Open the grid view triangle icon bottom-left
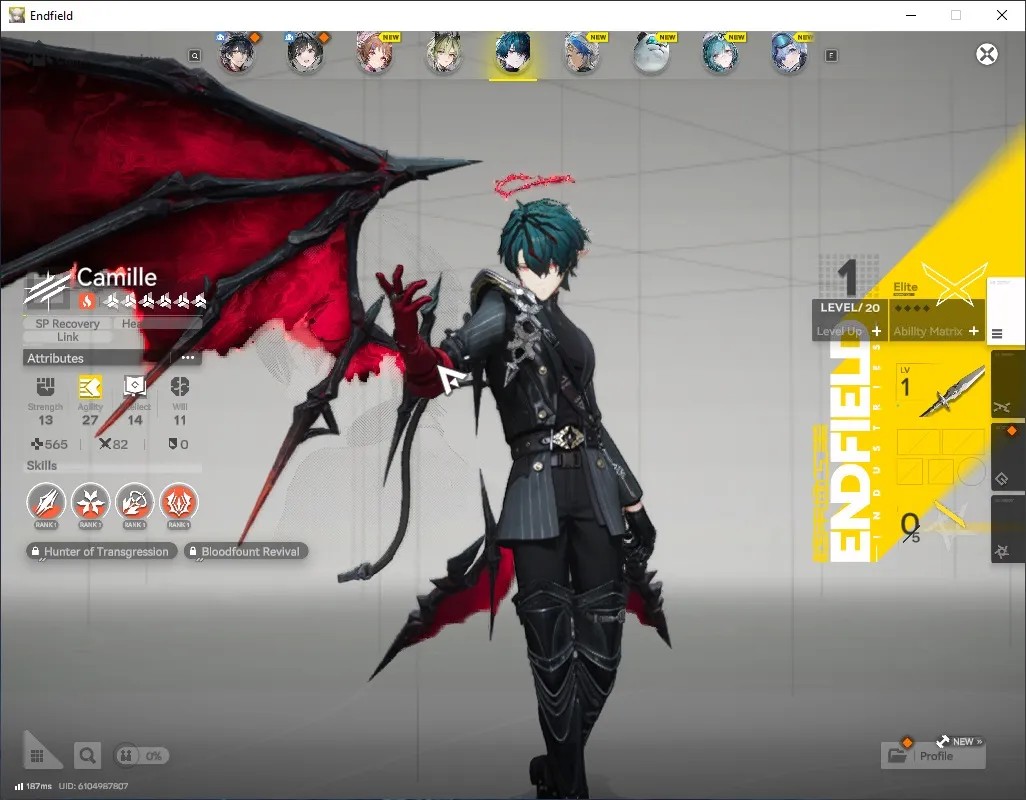 39,752
